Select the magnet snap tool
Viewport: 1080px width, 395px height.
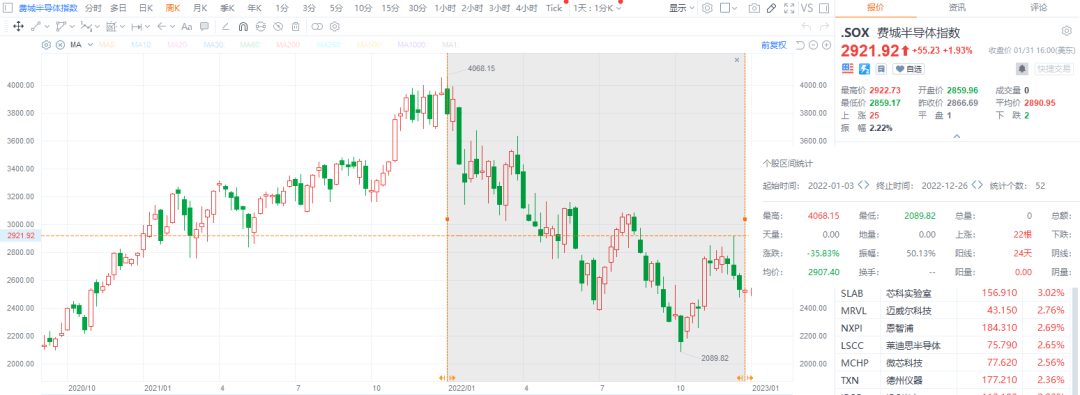(243, 27)
